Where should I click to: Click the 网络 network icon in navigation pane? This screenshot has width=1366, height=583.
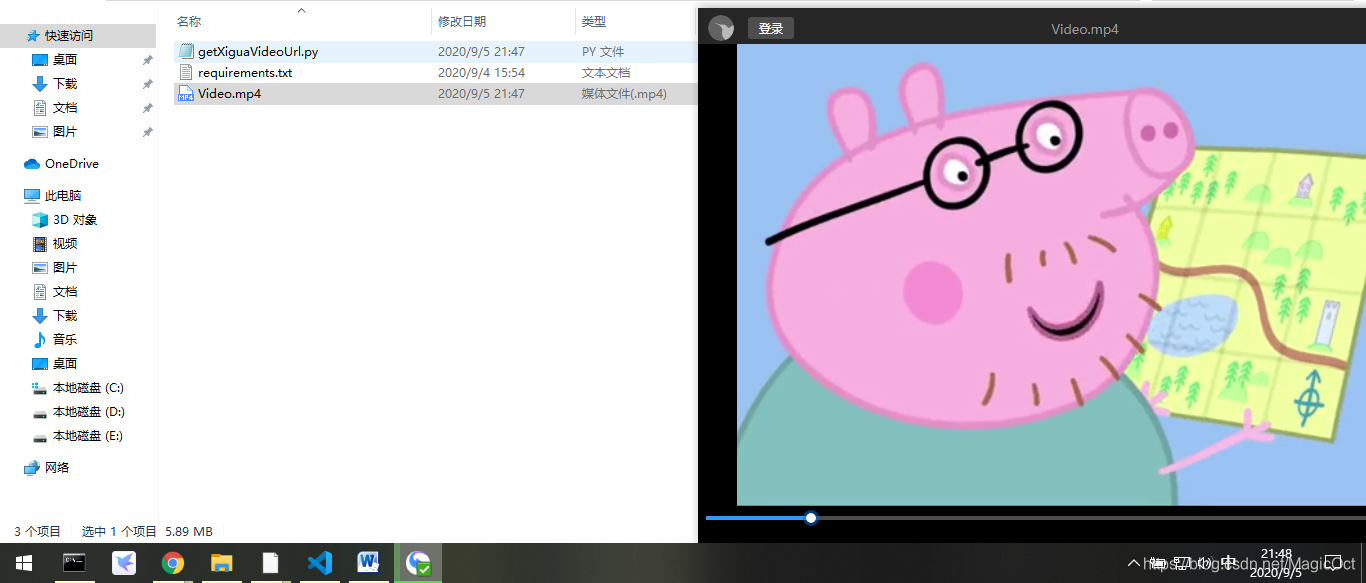coord(31,467)
